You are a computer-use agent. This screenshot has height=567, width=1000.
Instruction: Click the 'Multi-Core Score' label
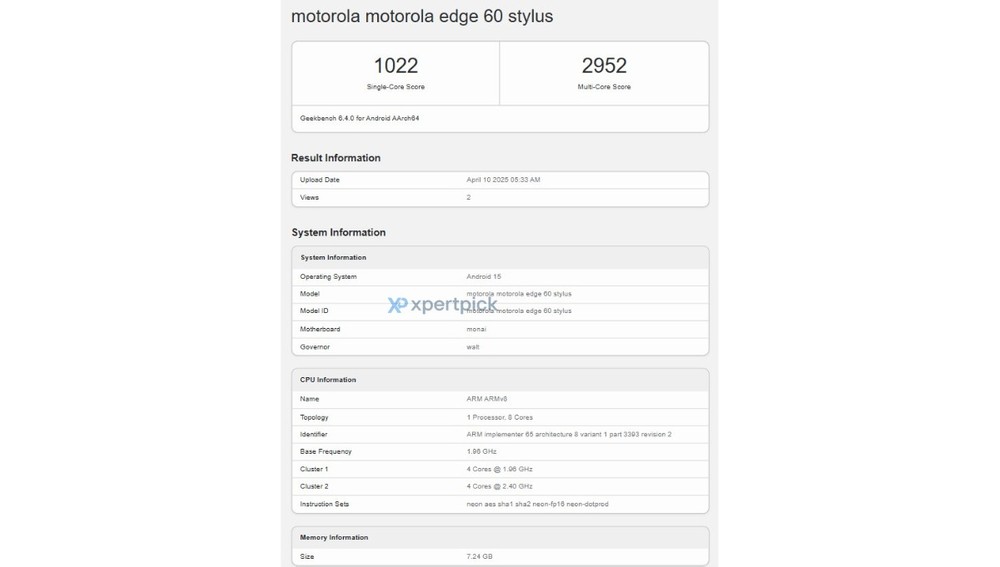pos(604,87)
